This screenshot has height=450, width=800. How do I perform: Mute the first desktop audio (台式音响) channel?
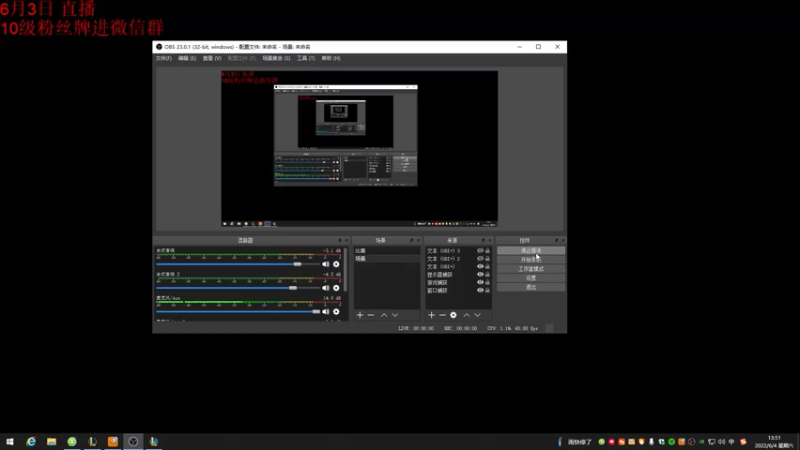[x=326, y=264]
